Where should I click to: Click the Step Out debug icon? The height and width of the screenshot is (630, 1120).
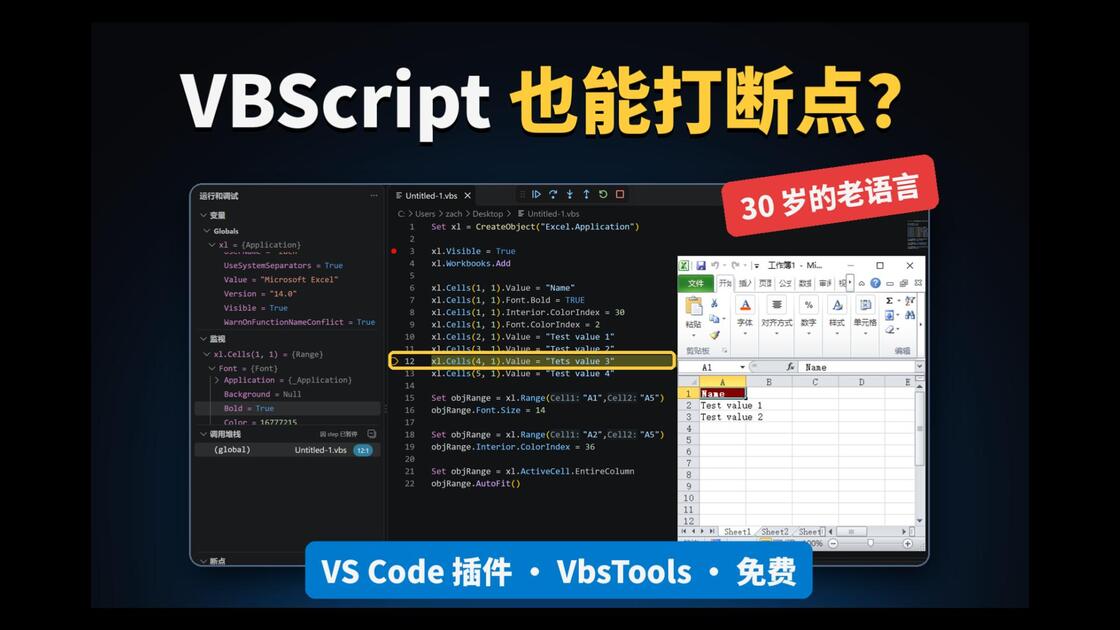pos(586,194)
